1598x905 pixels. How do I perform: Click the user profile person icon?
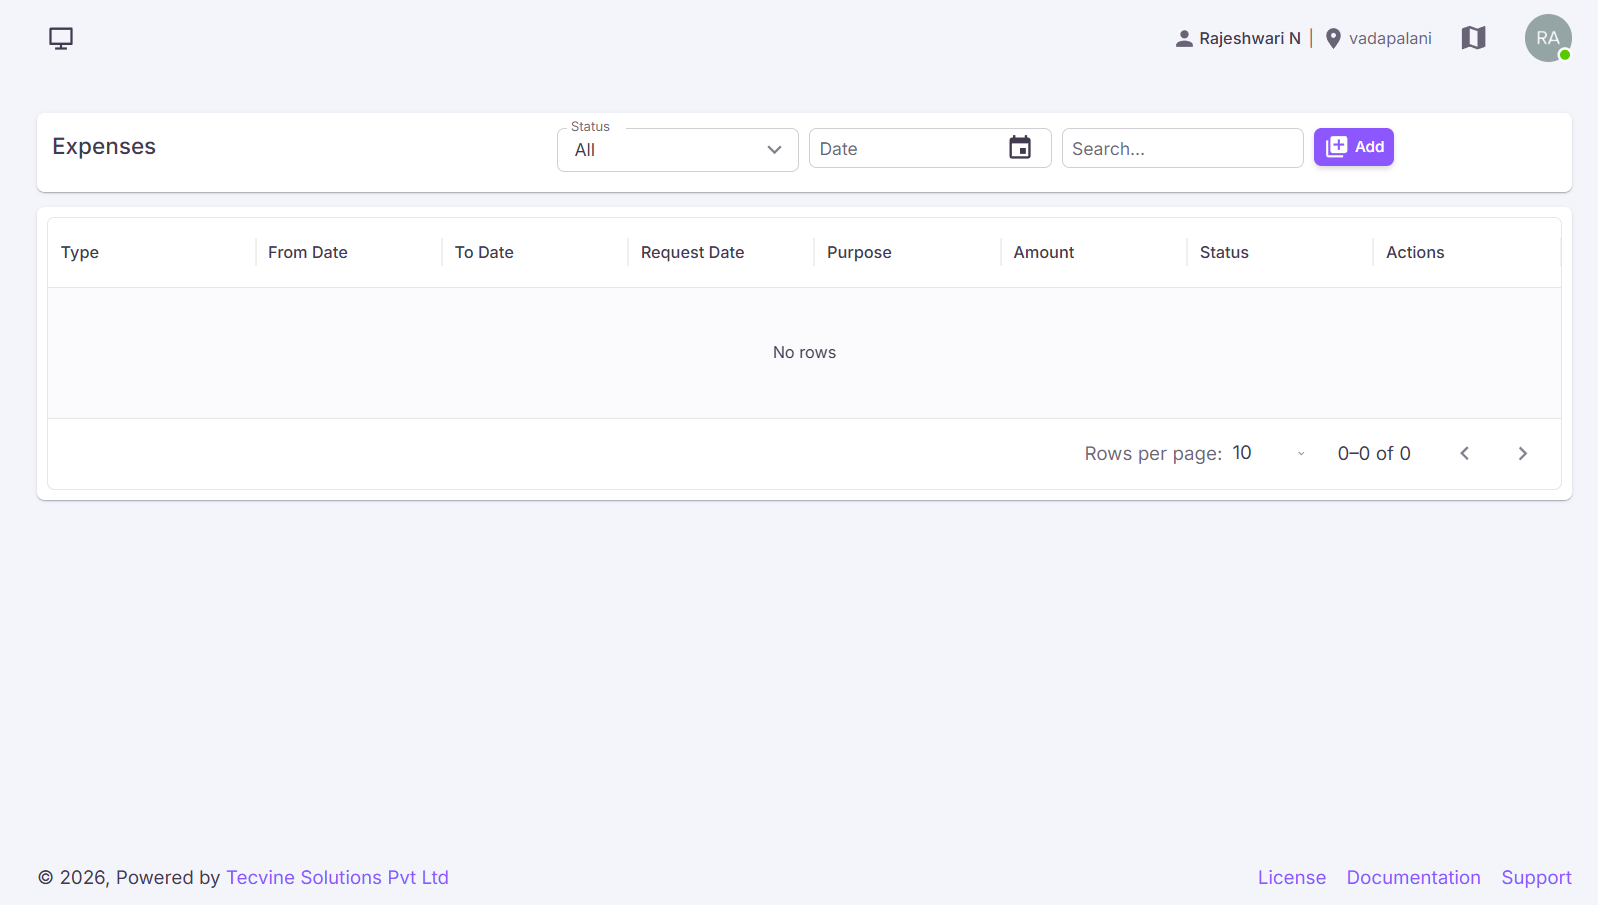coord(1184,38)
